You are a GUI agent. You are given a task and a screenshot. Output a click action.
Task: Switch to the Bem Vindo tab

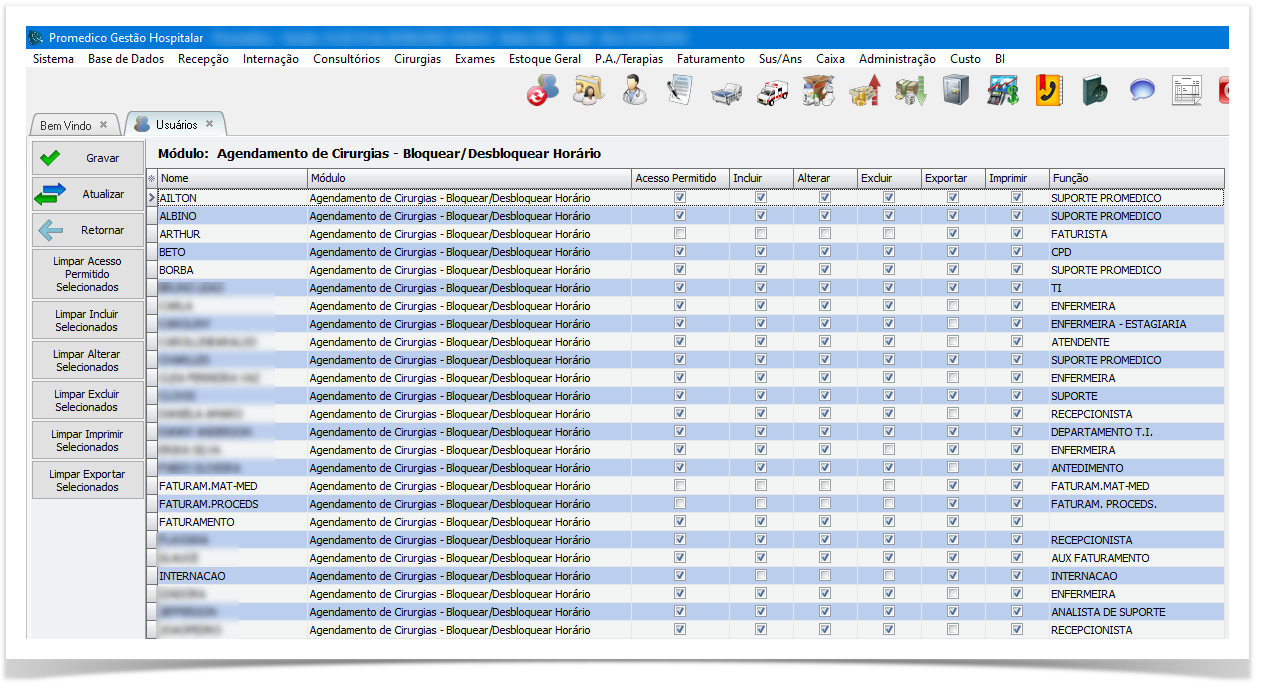[x=66, y=125]
